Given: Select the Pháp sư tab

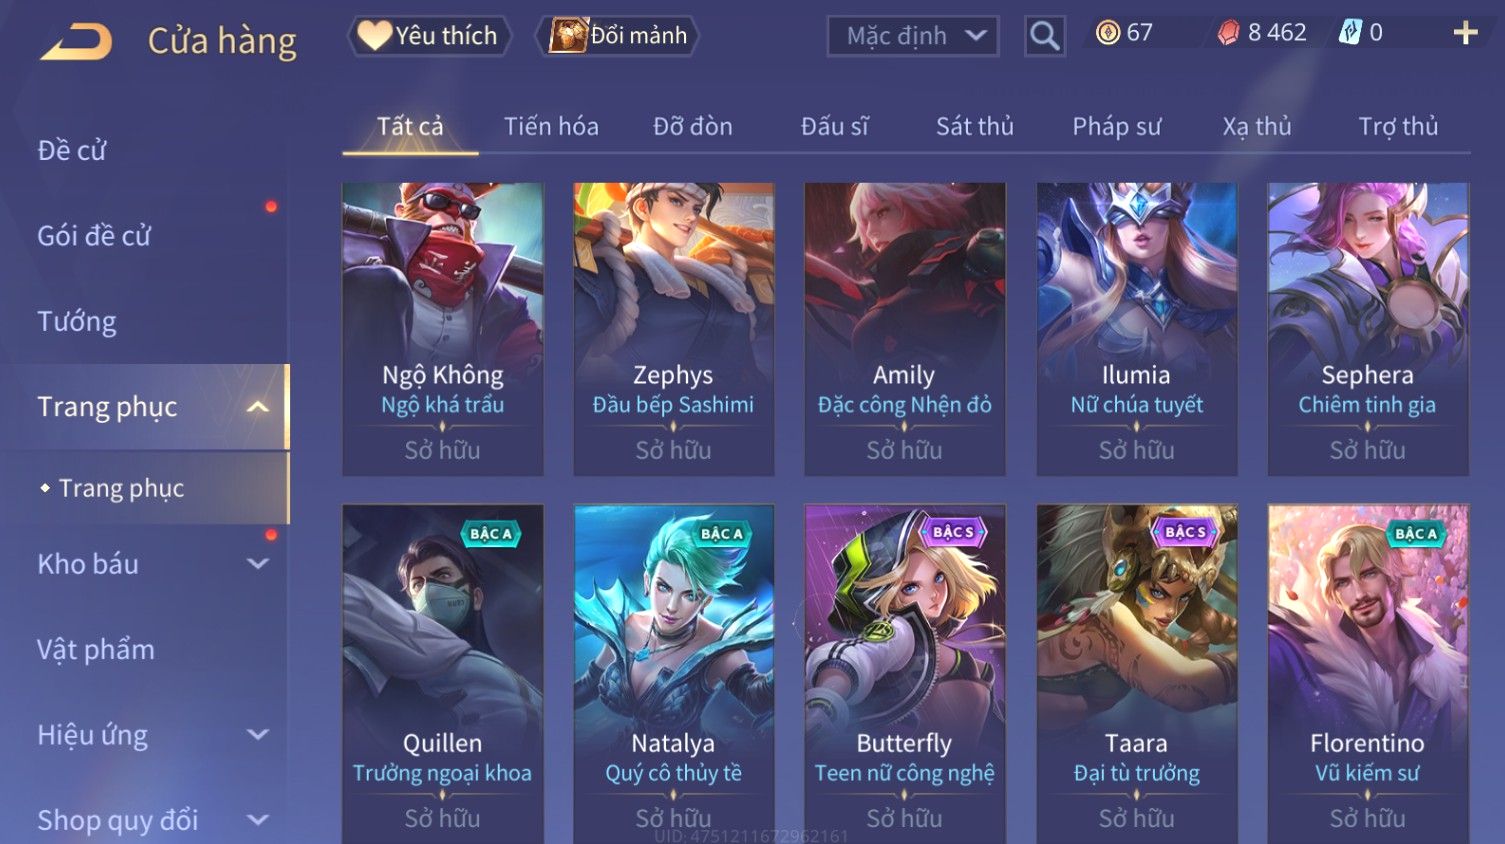Looking at the screenshot, I should pyautogui.click(x=1117, y=127).
